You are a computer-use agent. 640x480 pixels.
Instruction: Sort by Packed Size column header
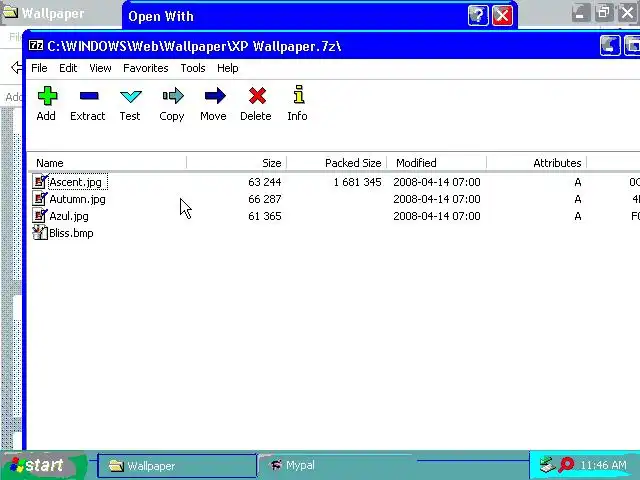coord(337,163)
